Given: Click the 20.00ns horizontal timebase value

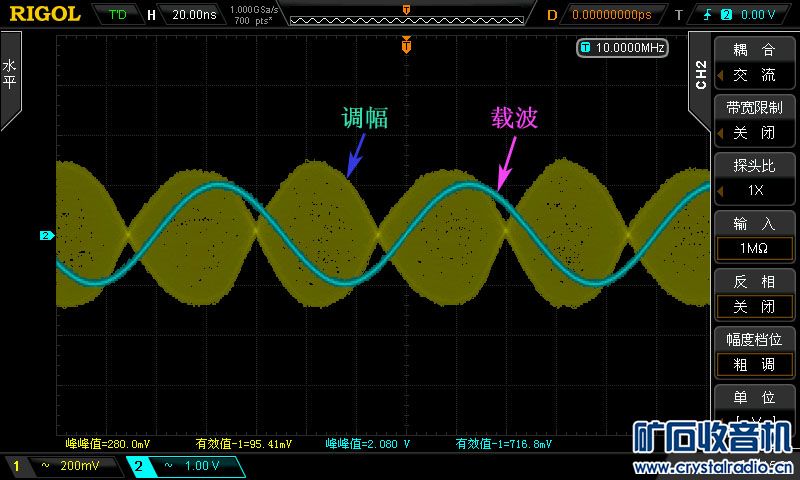Looking at the screenshot, I should [x=194, y=14].
